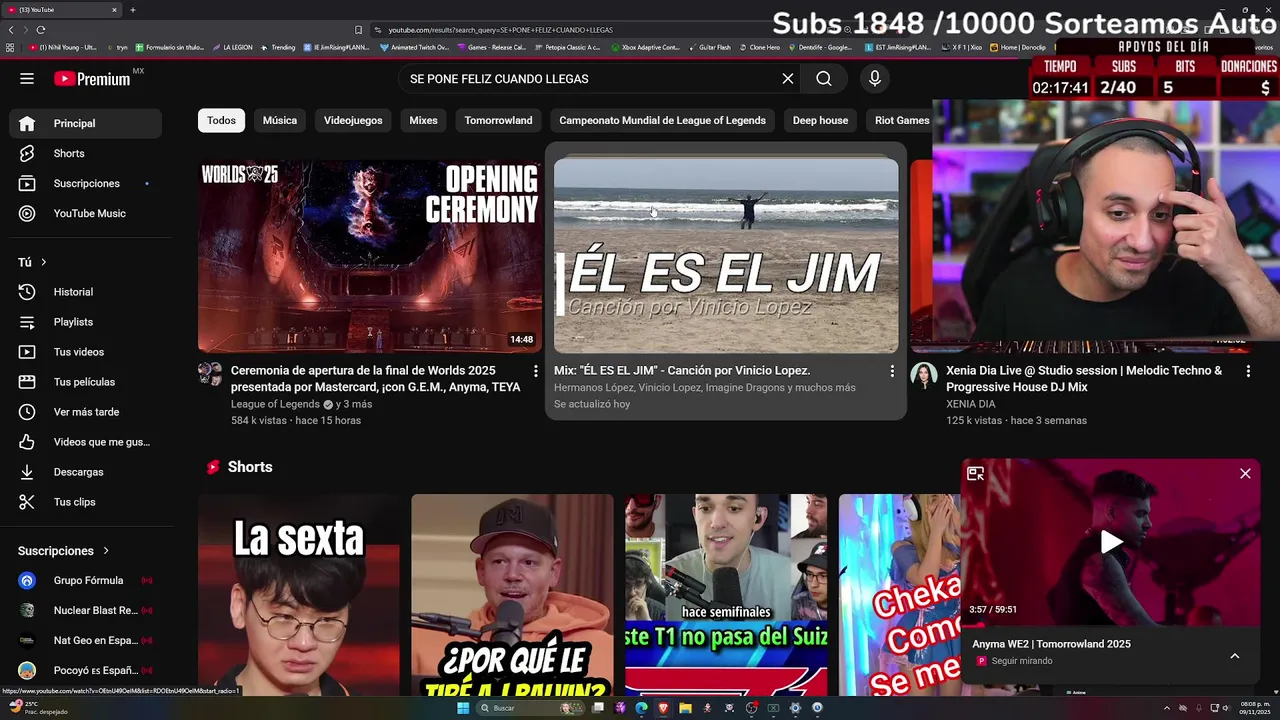This screenshot has width=1280, height=720.
Task: Open more options for Worlds ceremony video
Action: pos(535,371)
